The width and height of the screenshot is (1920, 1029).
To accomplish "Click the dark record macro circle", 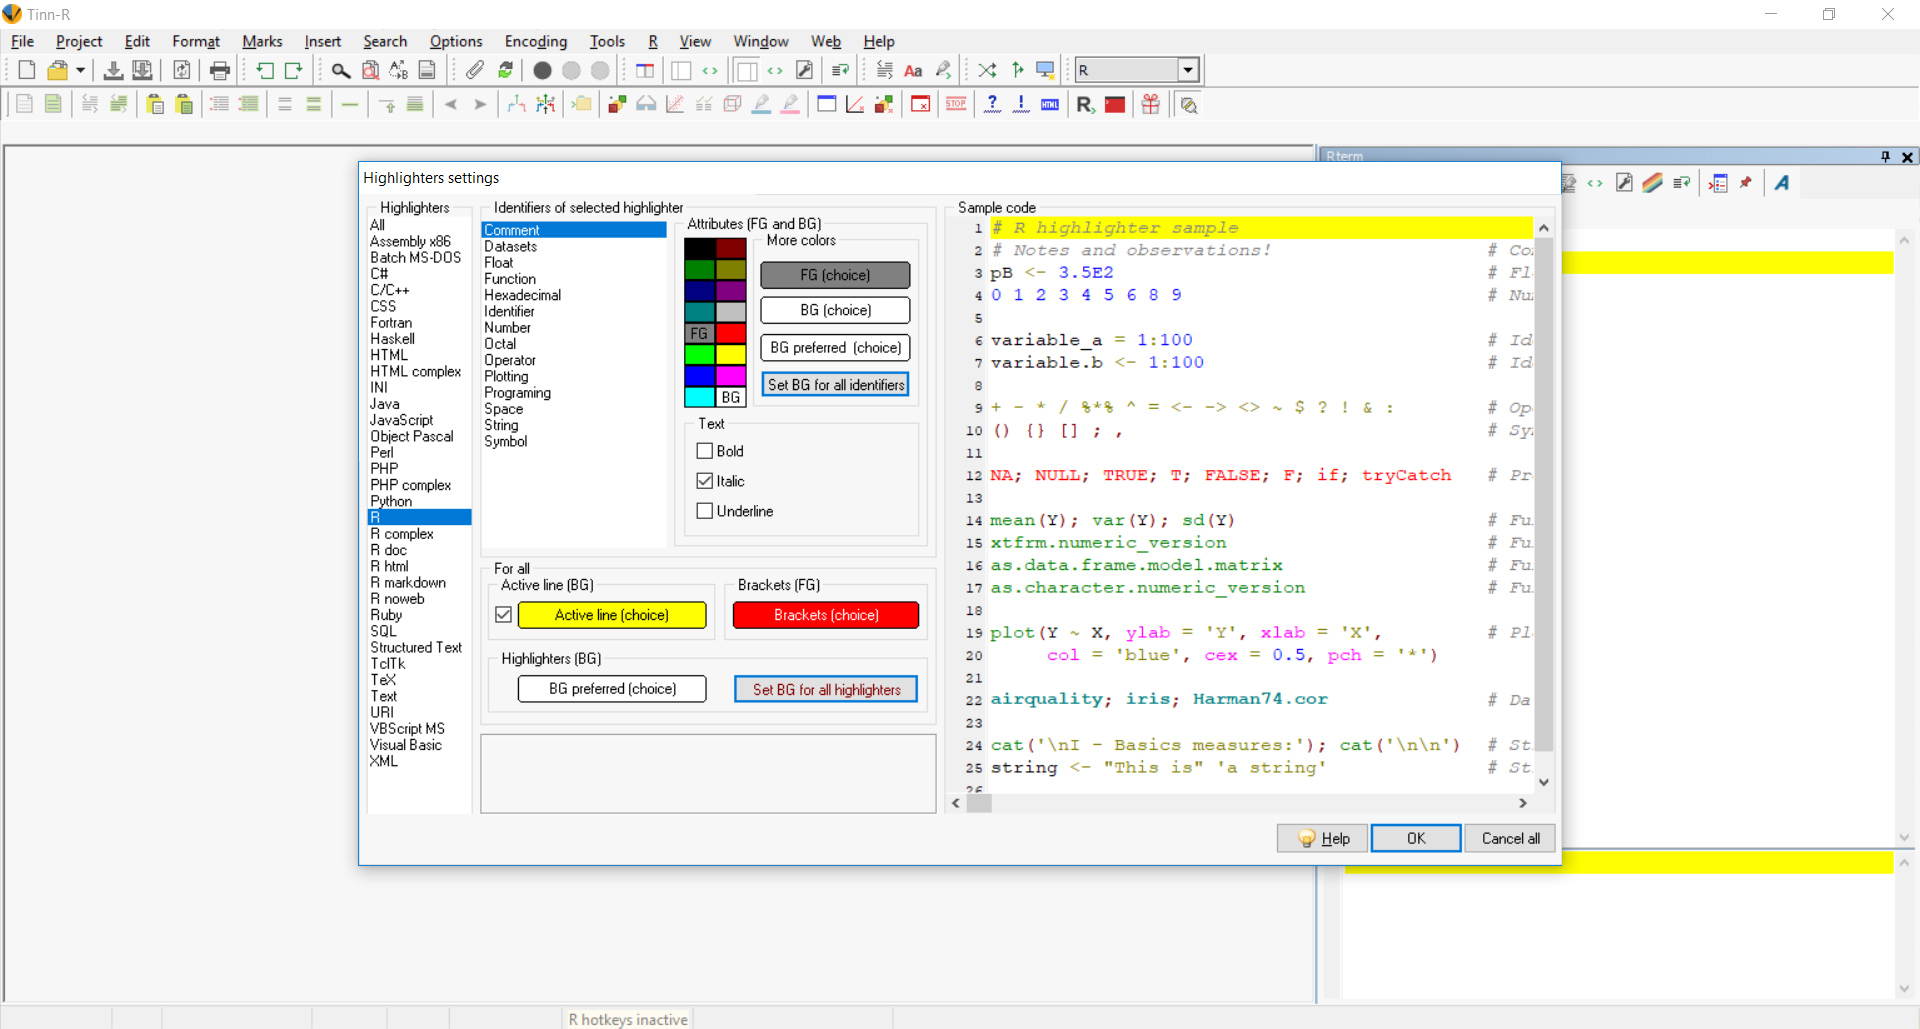I will tap(542, 70).
